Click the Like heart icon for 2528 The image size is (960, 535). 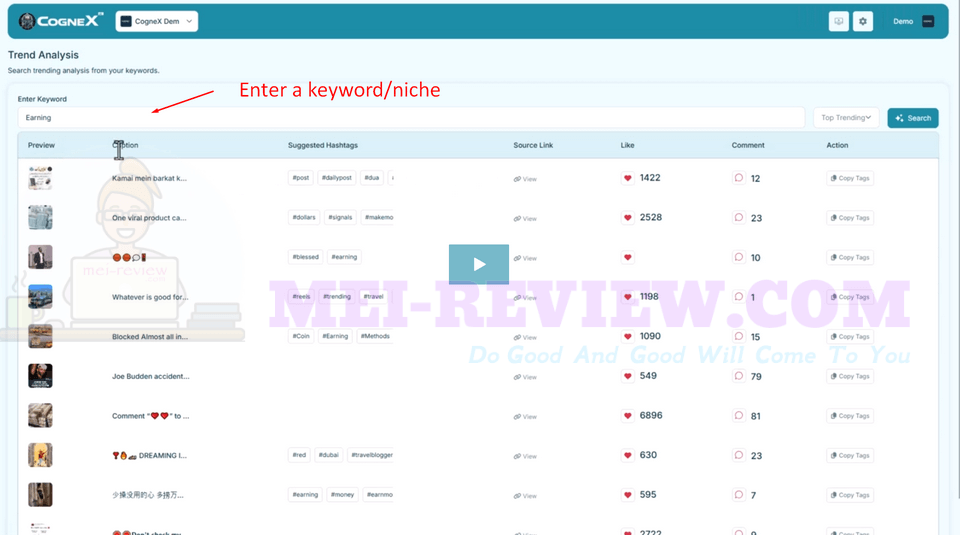(x=628, y=217)
